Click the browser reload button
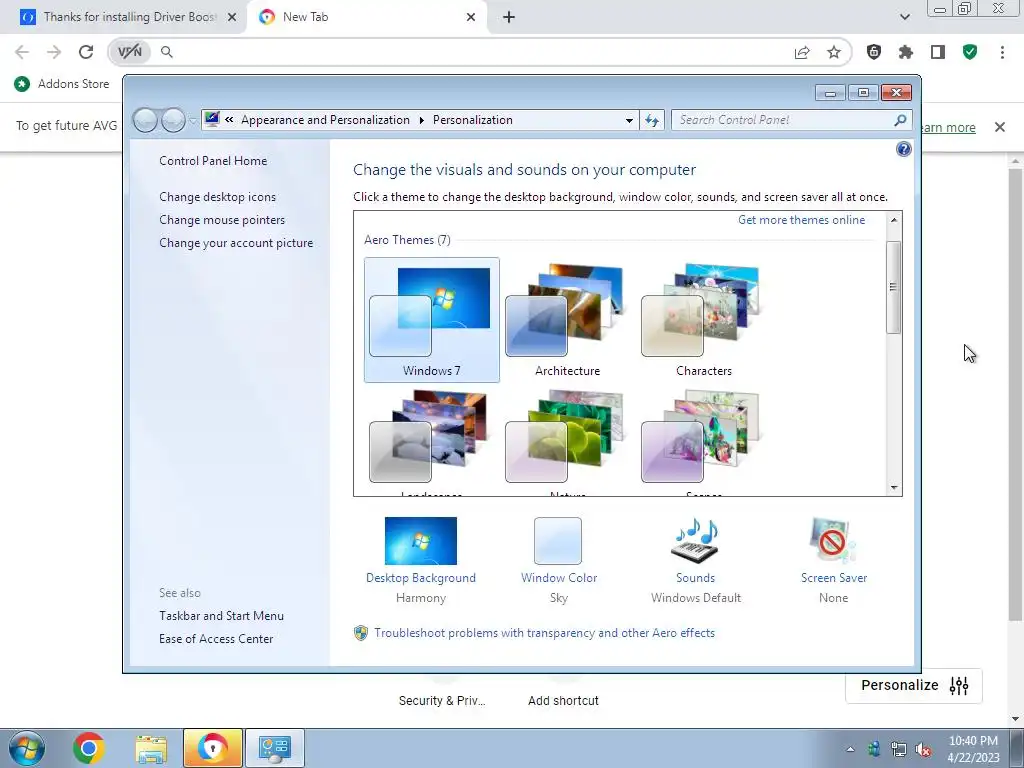 86,52
